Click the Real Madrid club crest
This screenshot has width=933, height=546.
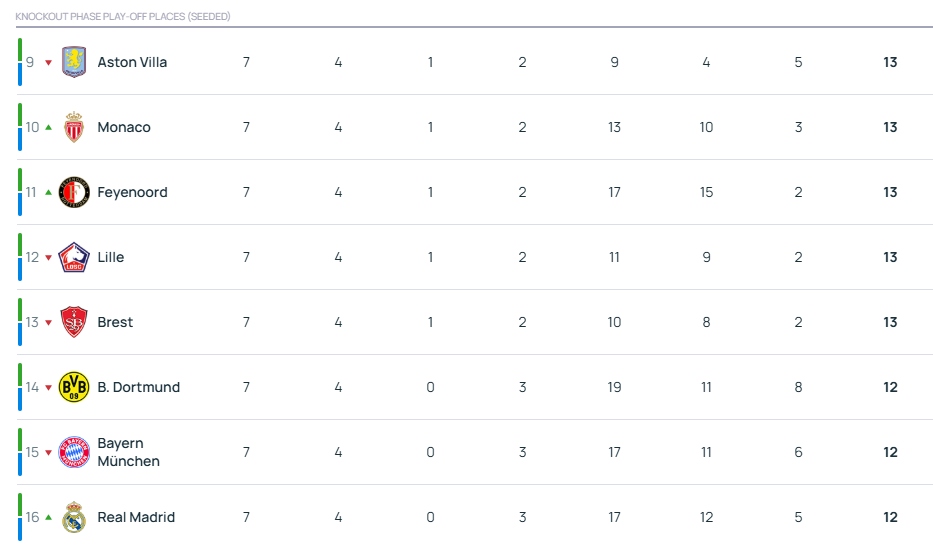click(x=74, y=517)
